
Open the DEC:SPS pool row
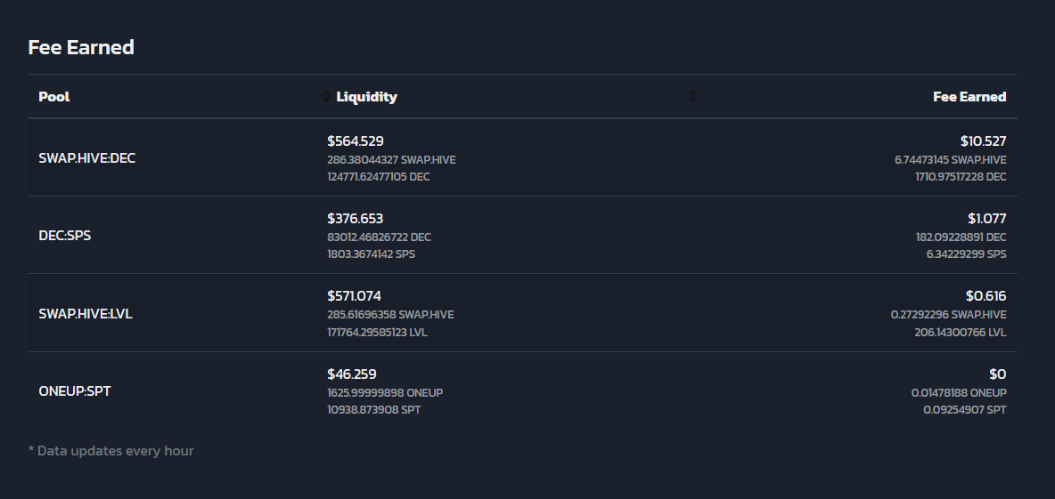point(523,235)
